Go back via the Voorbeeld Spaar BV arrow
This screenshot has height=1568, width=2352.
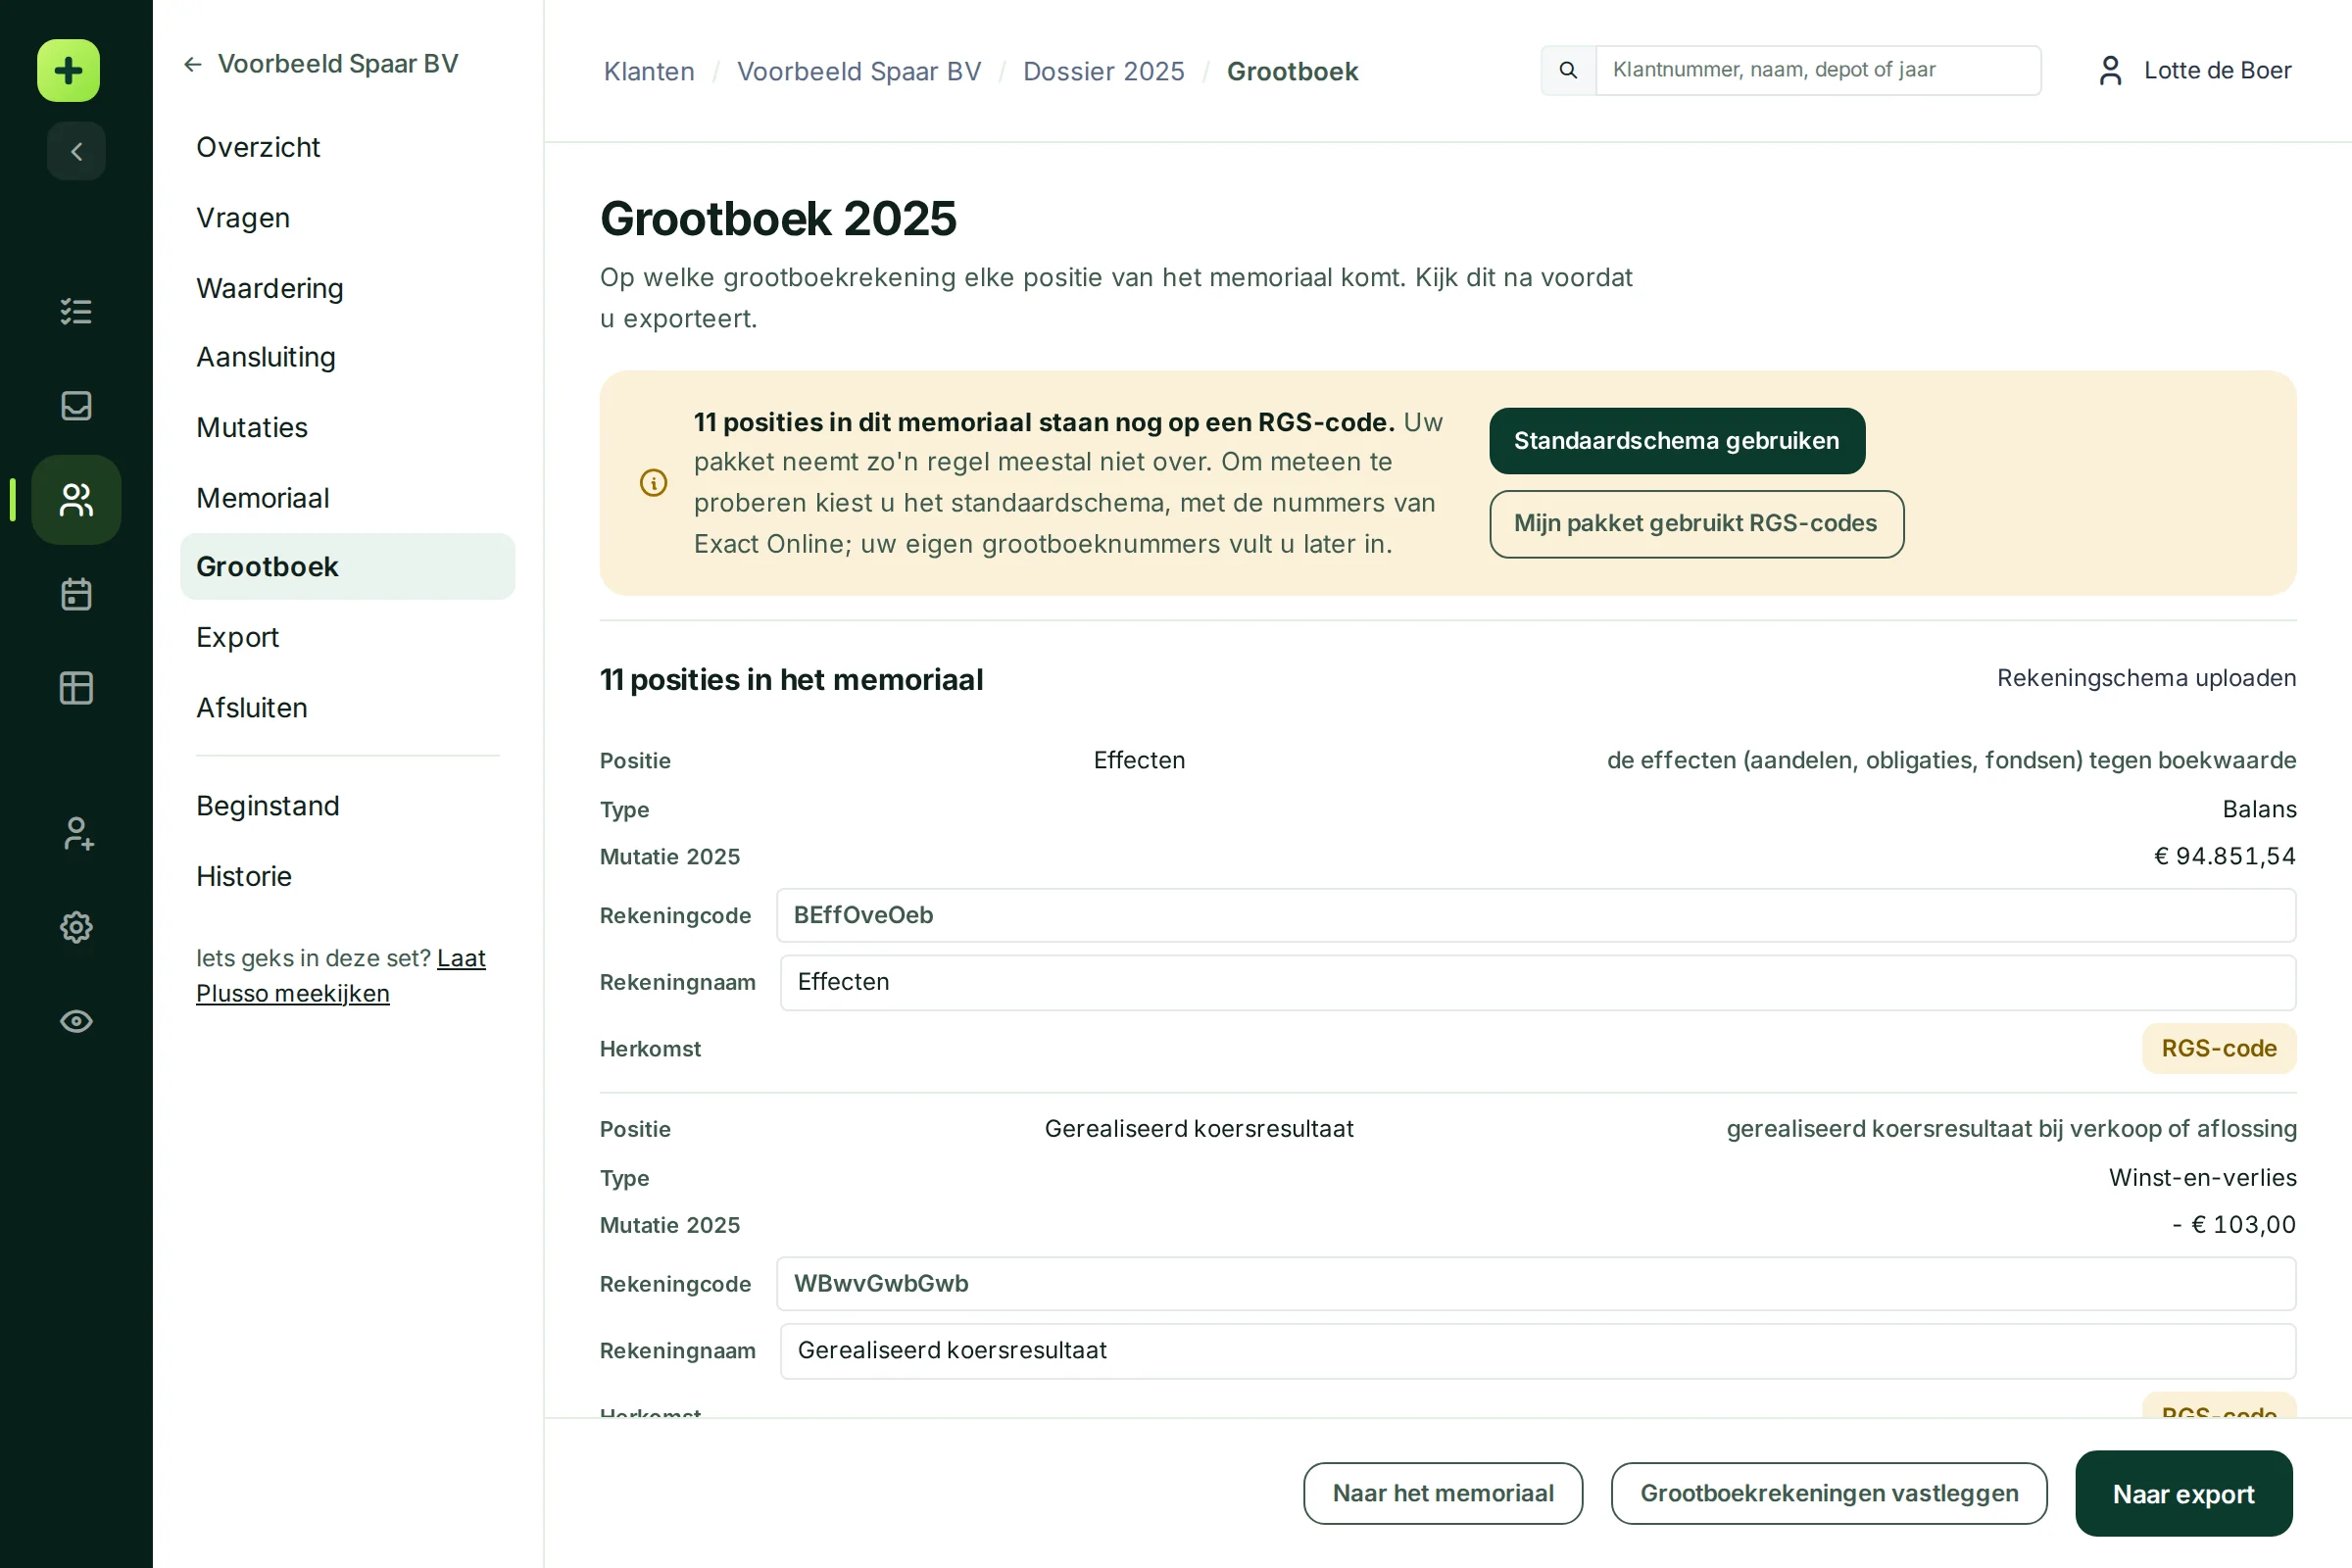point(320,64)
